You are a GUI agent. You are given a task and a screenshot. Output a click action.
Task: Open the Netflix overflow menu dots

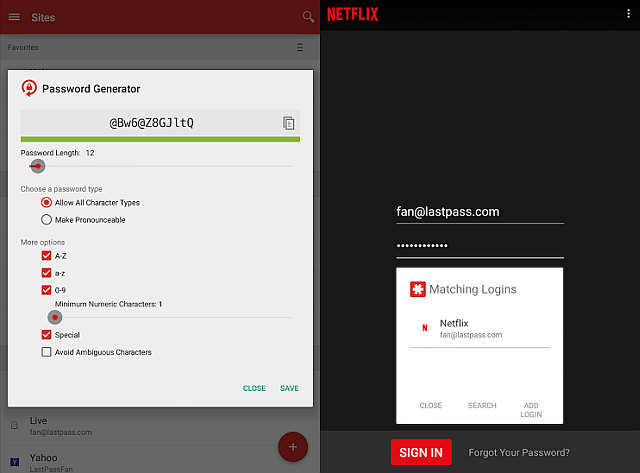pos(628,13)
